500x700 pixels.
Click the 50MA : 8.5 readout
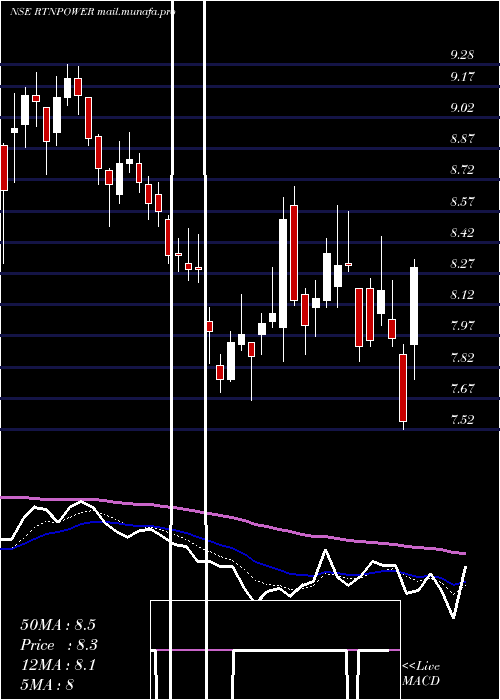tap(58, 625)
